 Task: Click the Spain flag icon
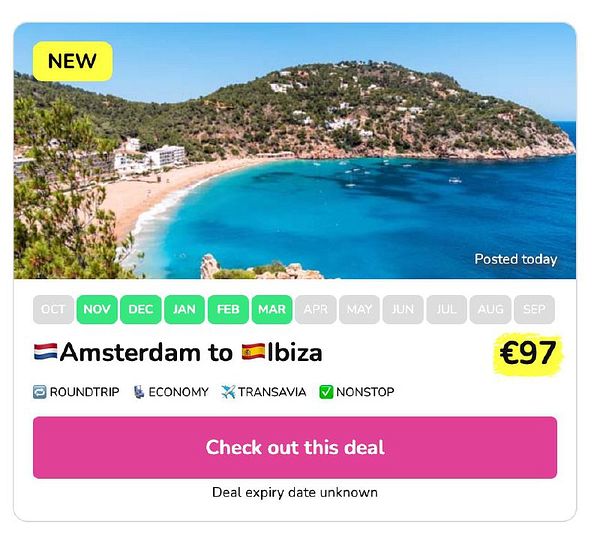(253, 352)
